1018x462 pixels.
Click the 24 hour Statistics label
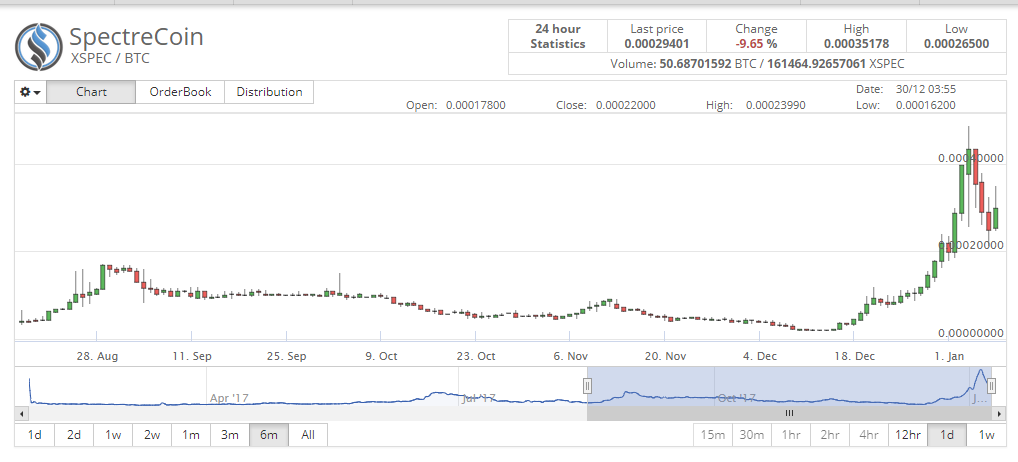558,36
